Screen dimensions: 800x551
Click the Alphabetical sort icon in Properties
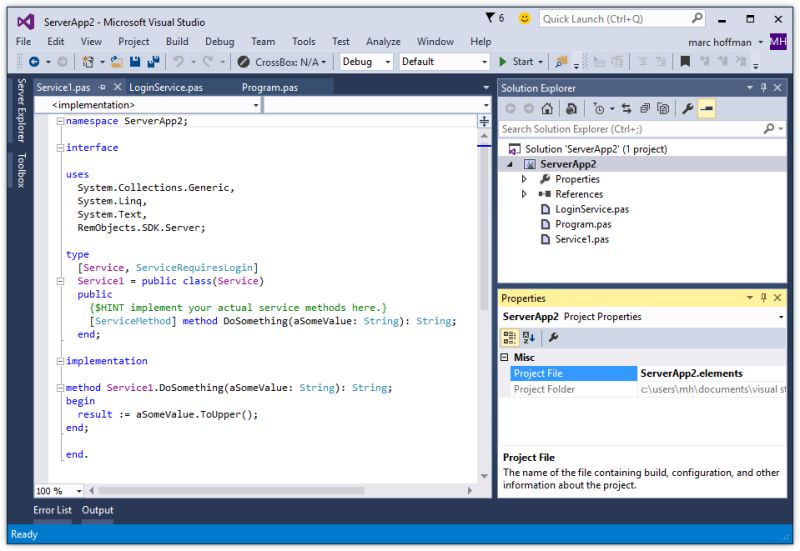529,337
